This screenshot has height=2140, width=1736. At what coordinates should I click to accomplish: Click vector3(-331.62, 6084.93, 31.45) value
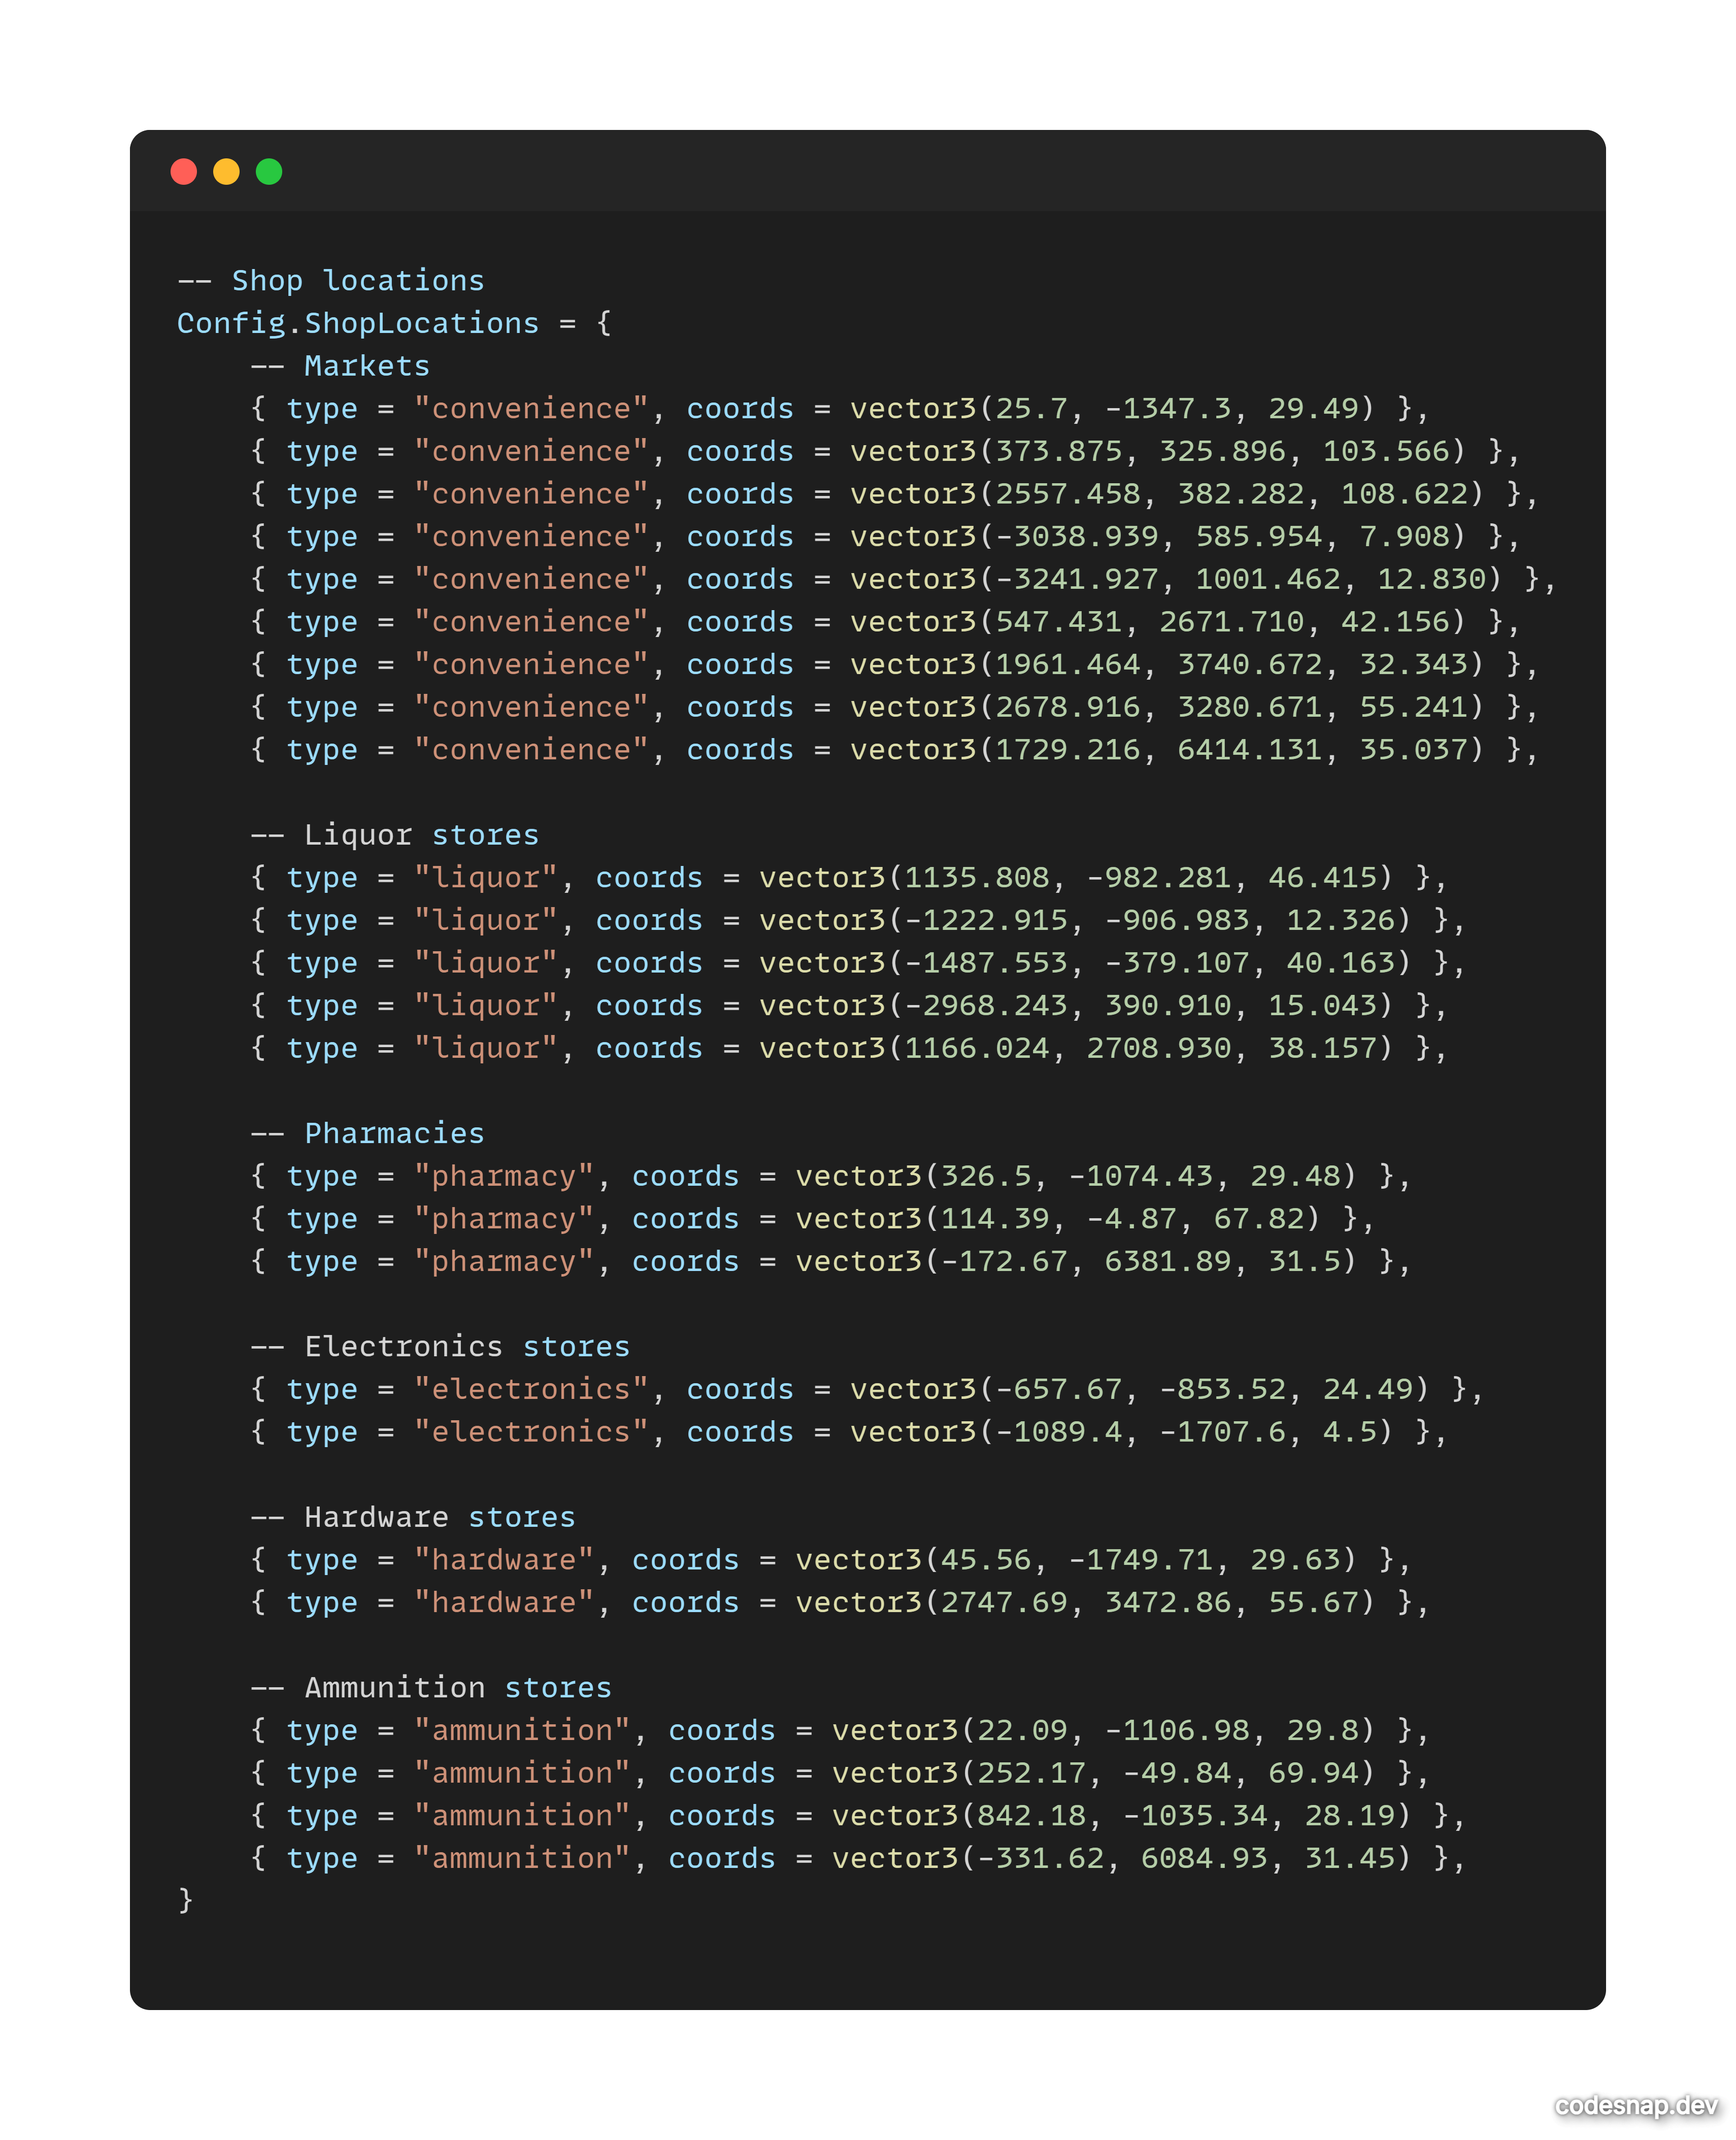point(1122,1859)
